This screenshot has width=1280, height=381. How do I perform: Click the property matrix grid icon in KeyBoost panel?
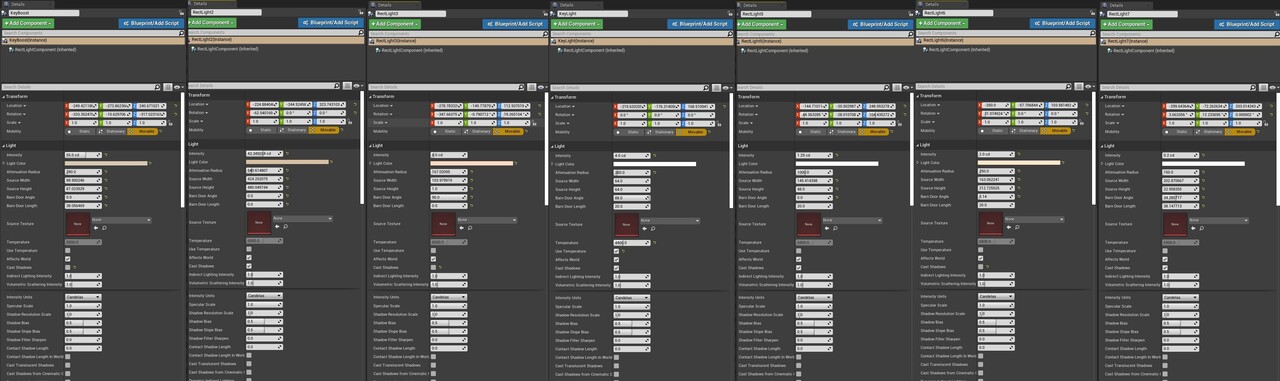(167, 87)
